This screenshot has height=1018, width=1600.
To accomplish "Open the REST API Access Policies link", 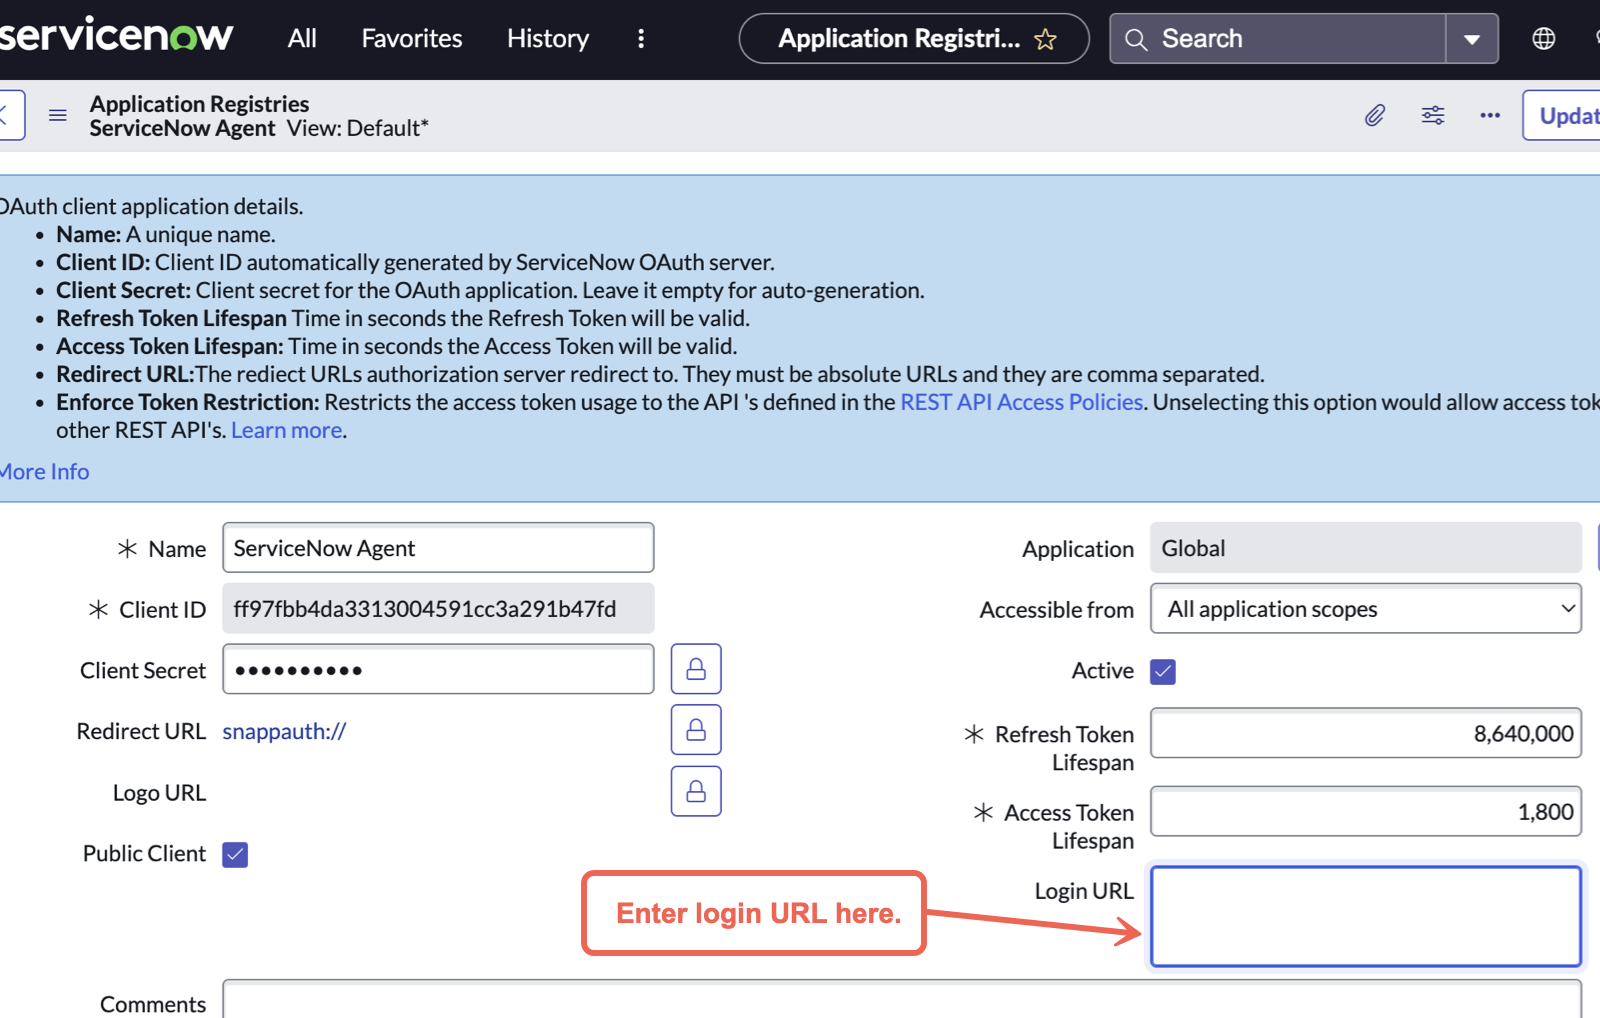I will tap(1021, 402).
